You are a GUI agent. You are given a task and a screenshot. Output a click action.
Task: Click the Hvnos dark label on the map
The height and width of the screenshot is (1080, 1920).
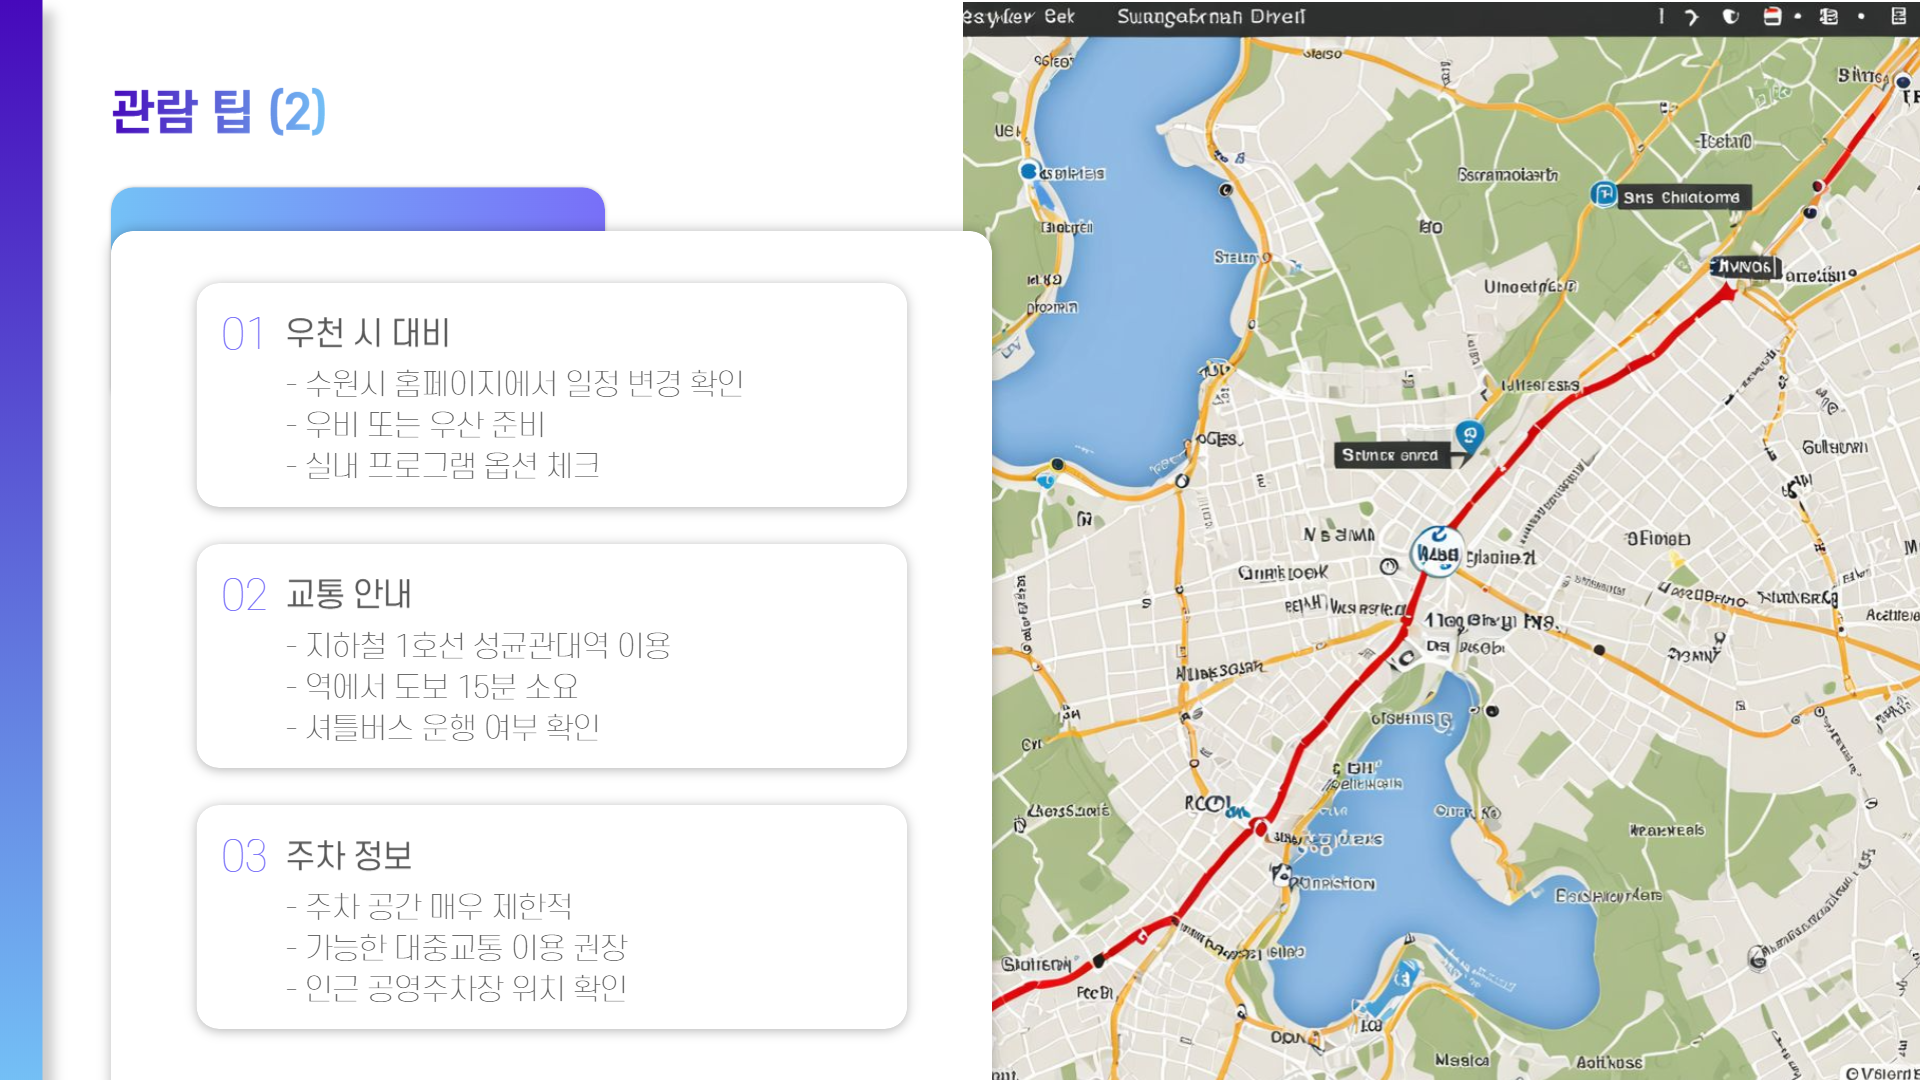(1744, 267)
